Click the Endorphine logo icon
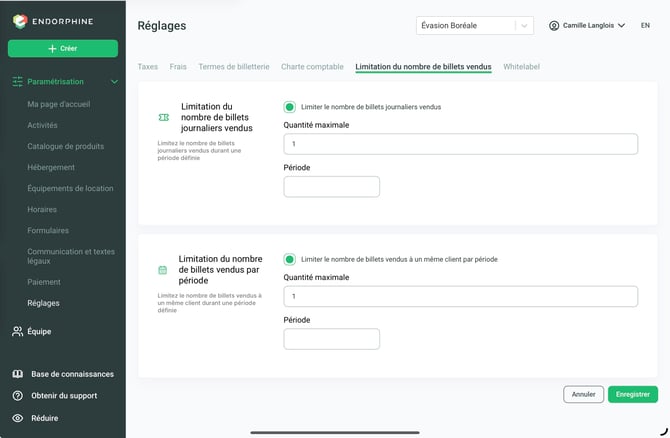Image resolution: width=670 pixels, height=438 pixels. 20,21
